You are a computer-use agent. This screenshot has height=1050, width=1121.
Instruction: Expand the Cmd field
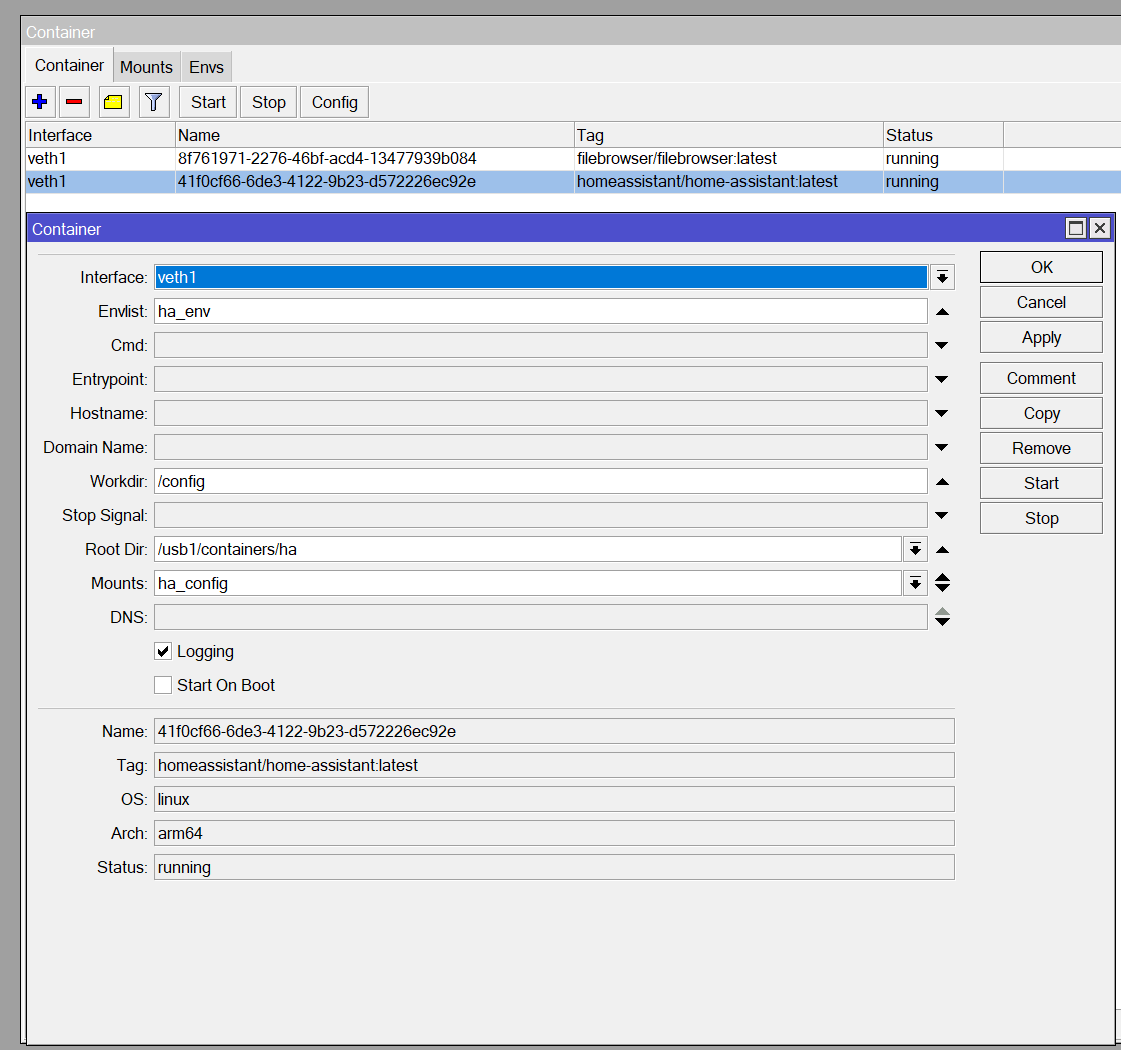point(941,346)
